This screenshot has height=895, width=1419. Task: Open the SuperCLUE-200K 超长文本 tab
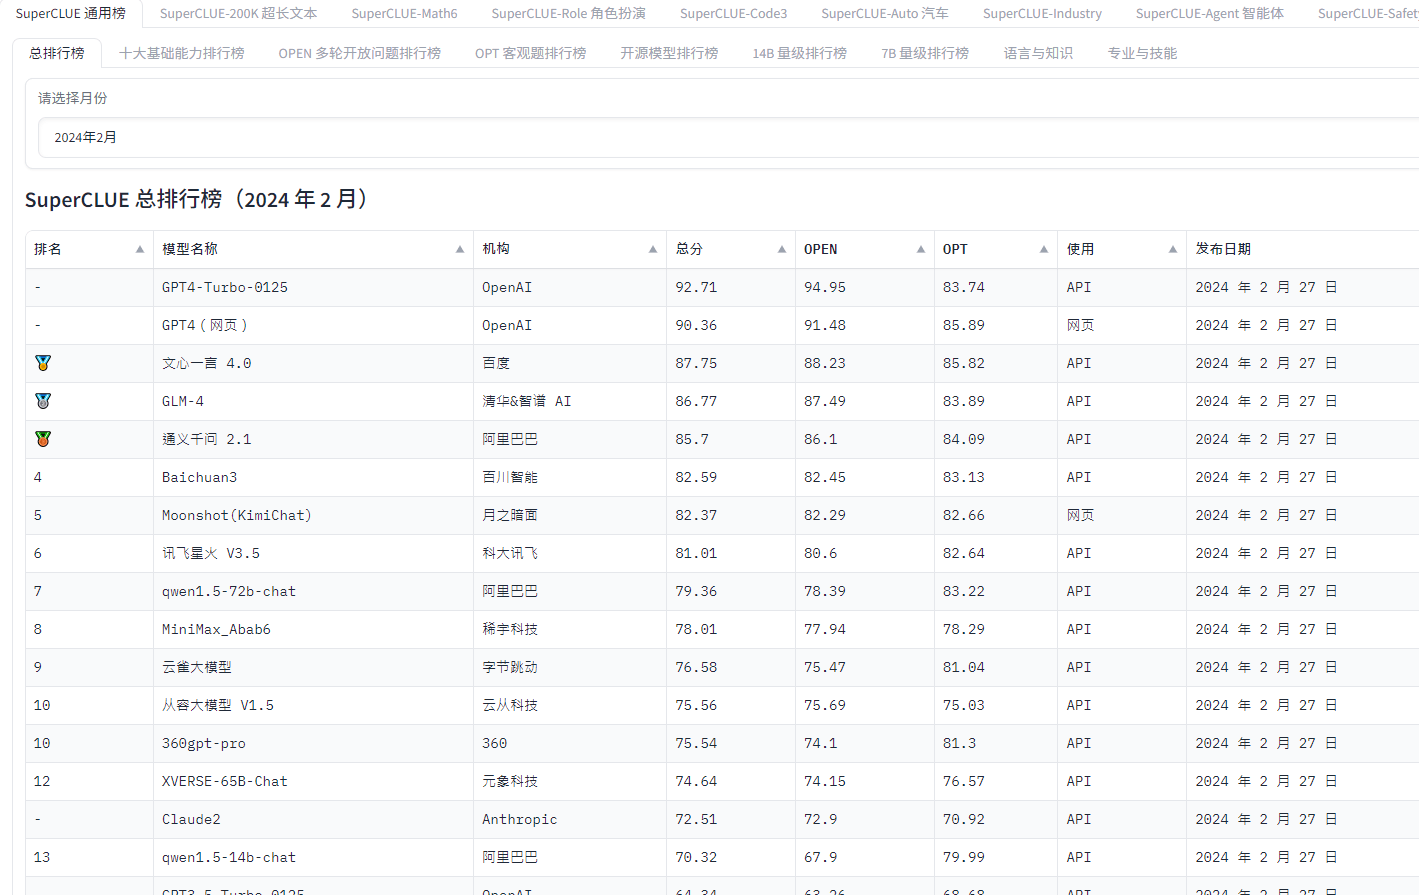(238, 14)
